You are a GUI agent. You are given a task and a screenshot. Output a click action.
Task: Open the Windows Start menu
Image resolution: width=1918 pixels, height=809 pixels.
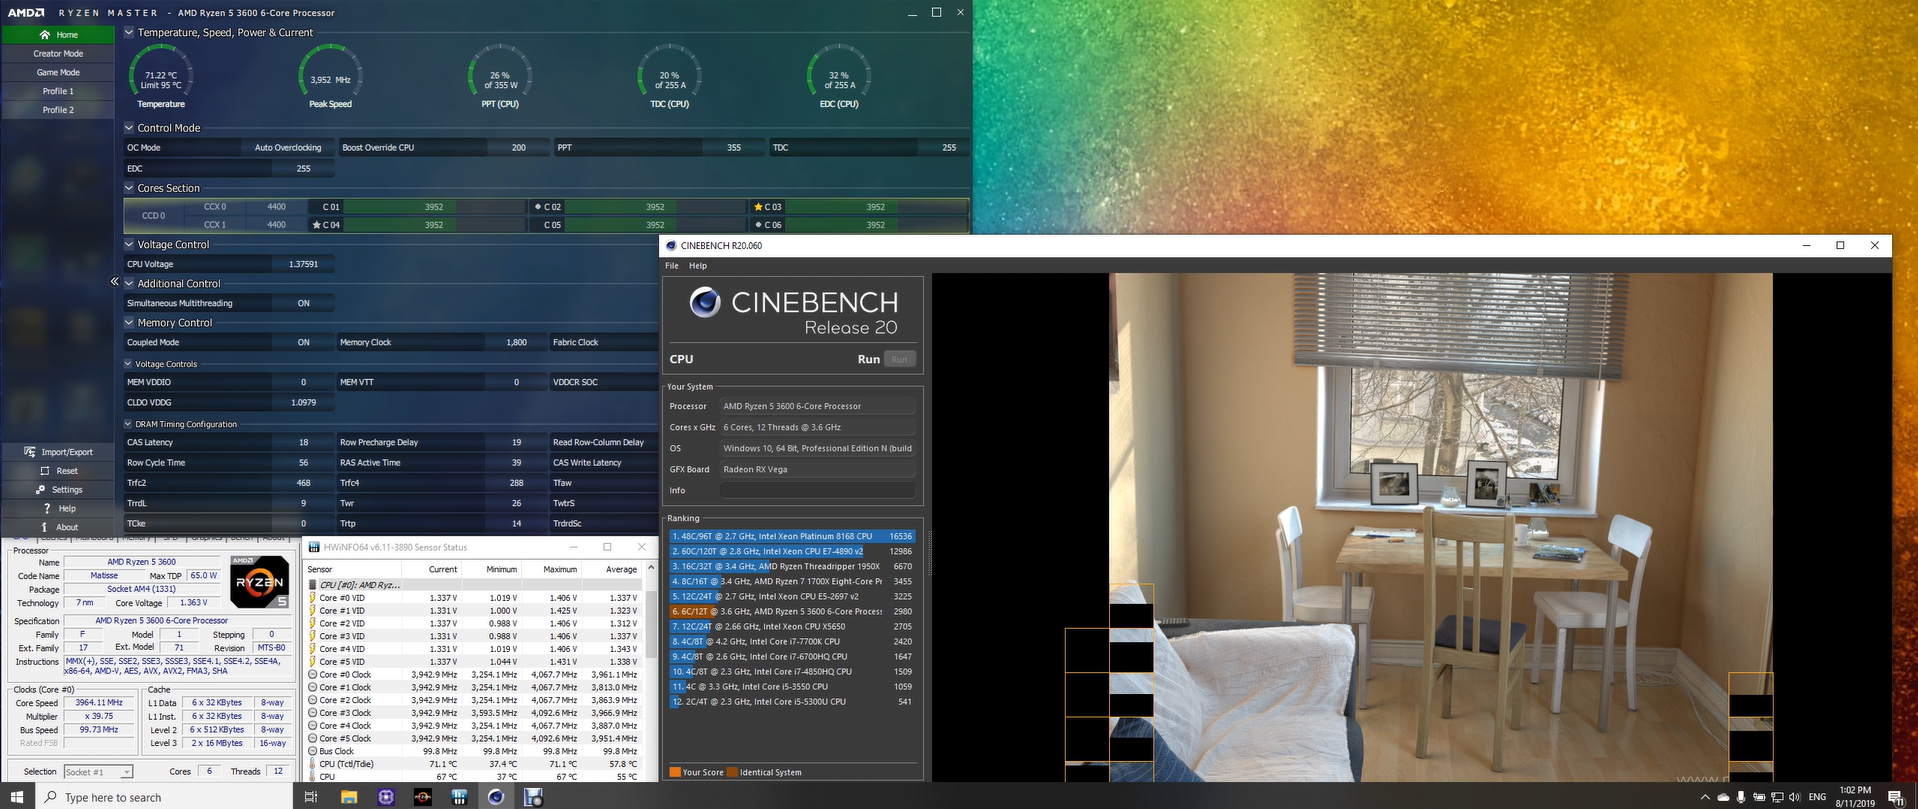click(x=17, y=797)
